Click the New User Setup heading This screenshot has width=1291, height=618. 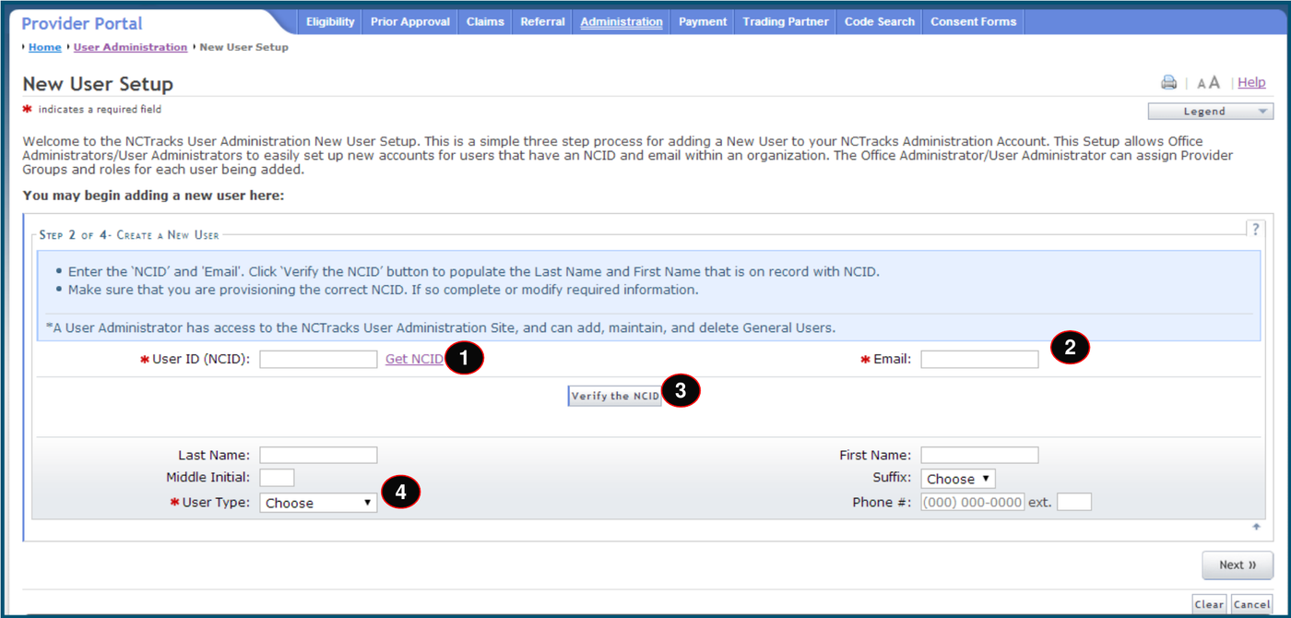(x=98, y=84)
